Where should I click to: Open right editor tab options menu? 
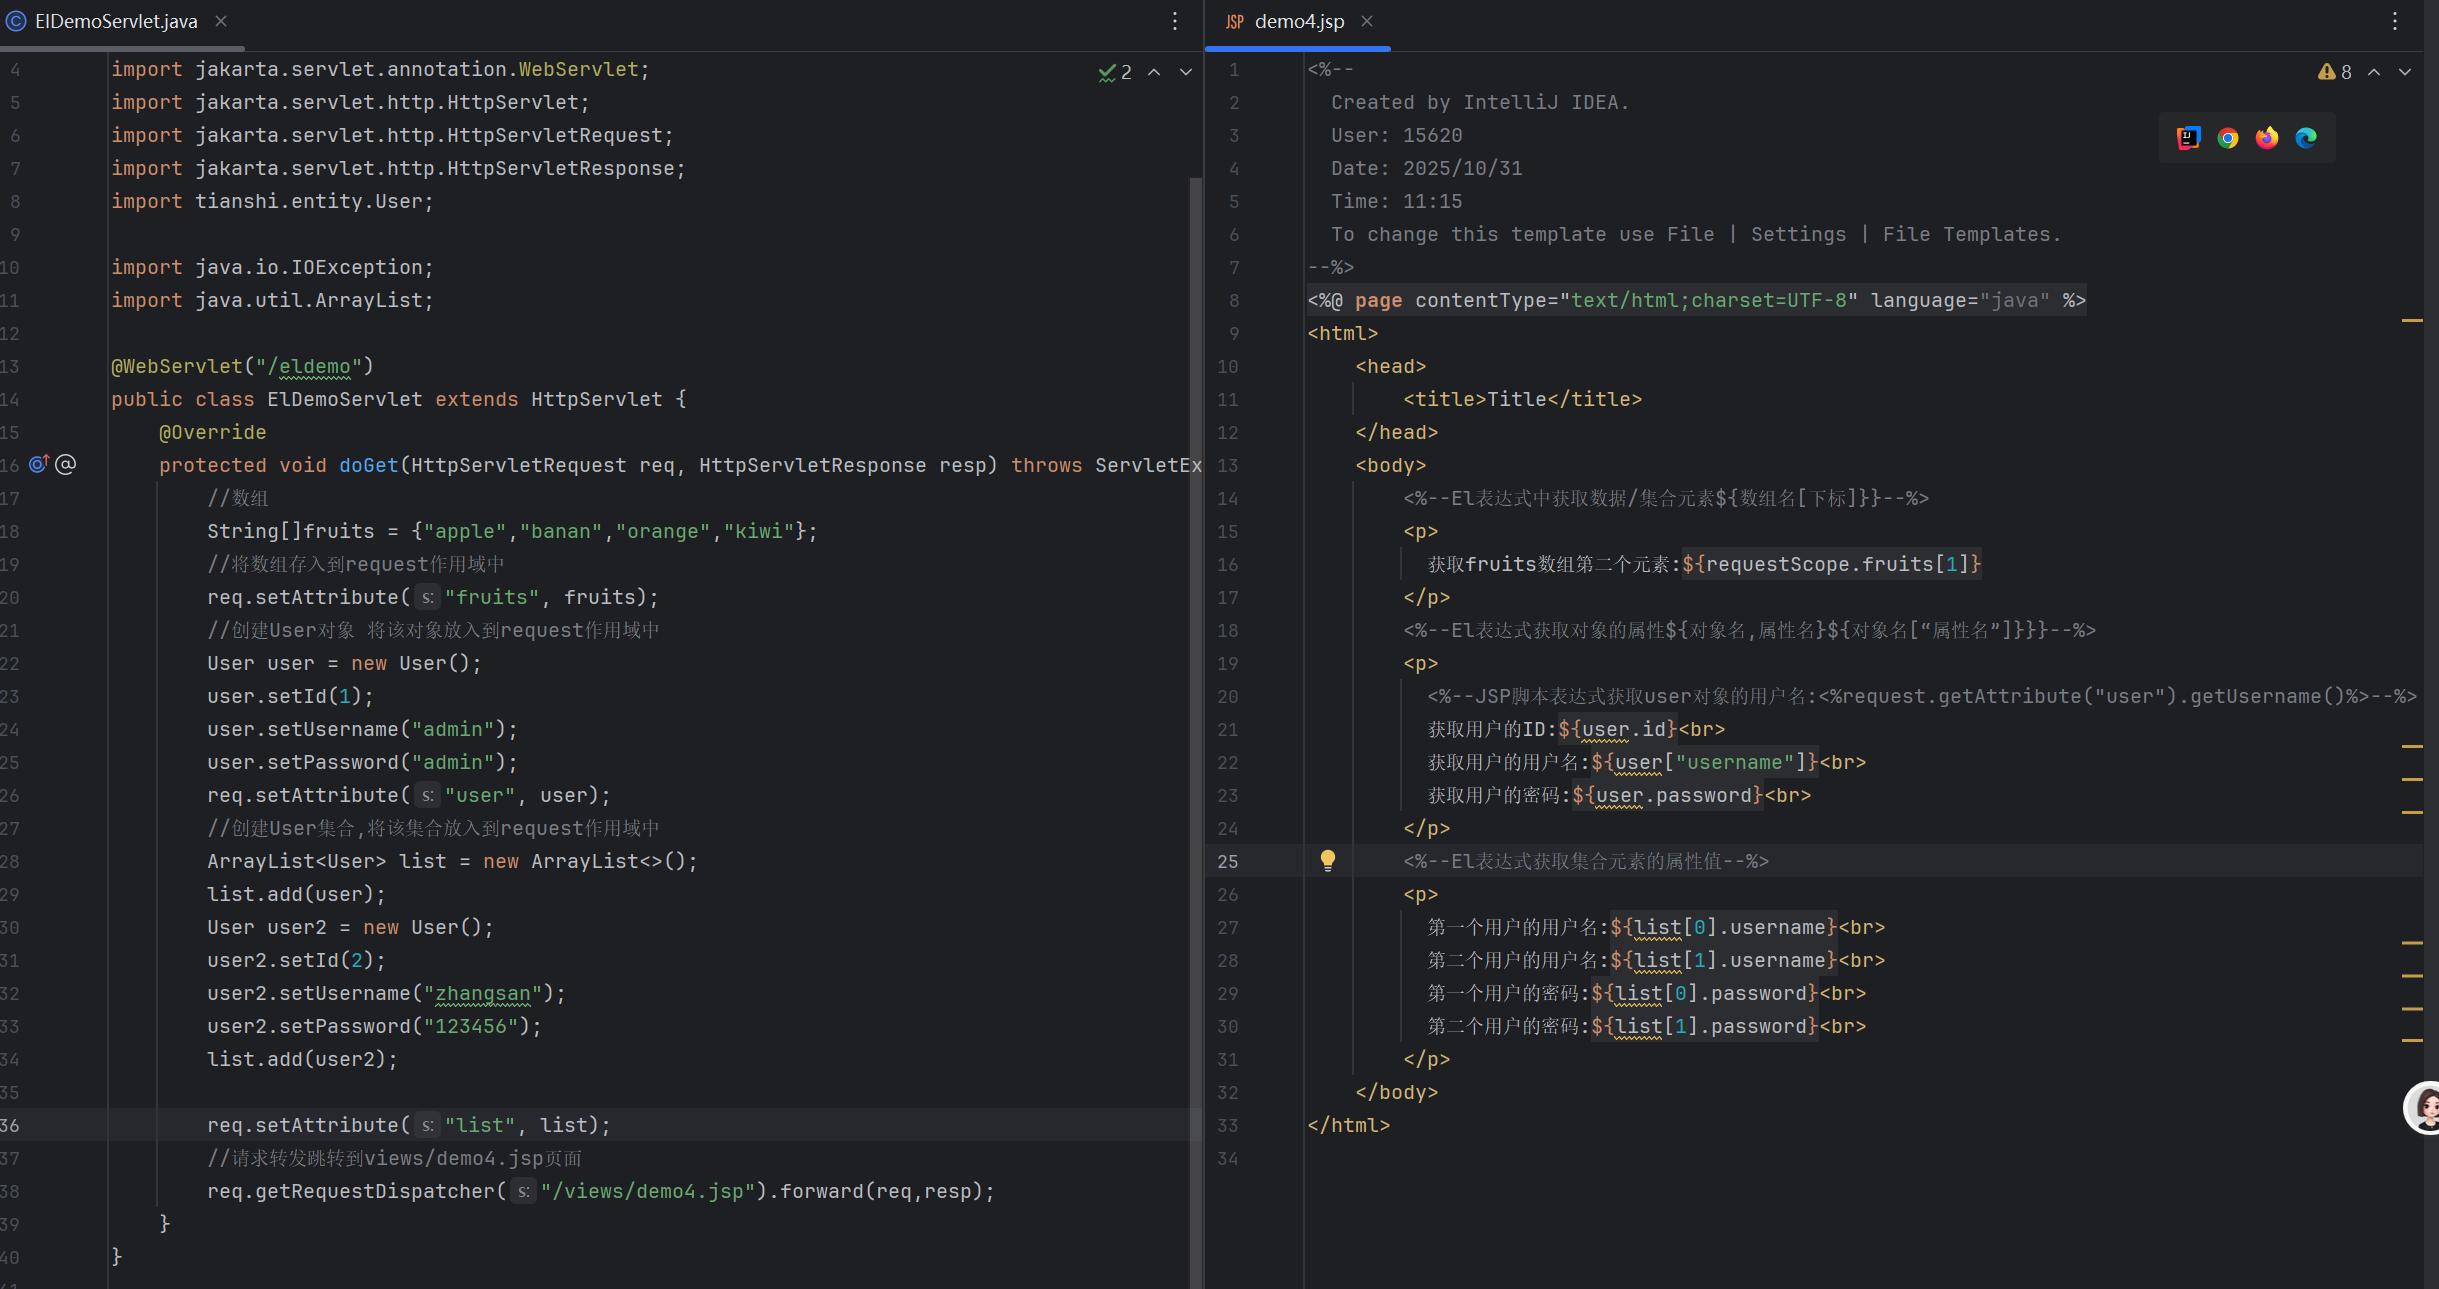coord(2395,21)
